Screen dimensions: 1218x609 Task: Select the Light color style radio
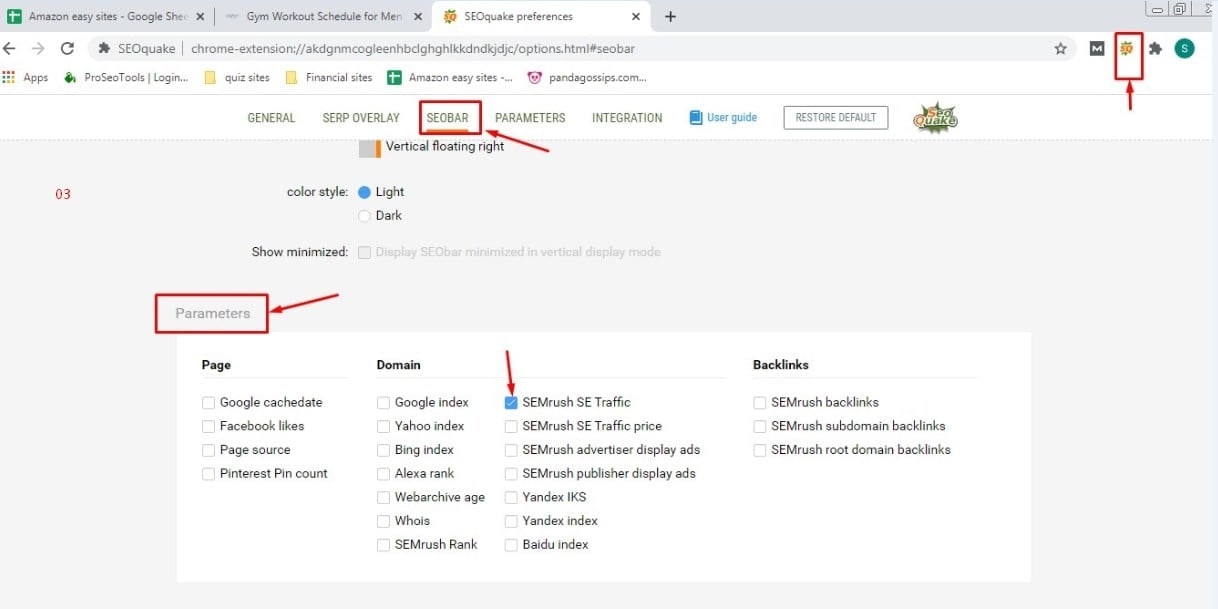(x=365, y=192)
